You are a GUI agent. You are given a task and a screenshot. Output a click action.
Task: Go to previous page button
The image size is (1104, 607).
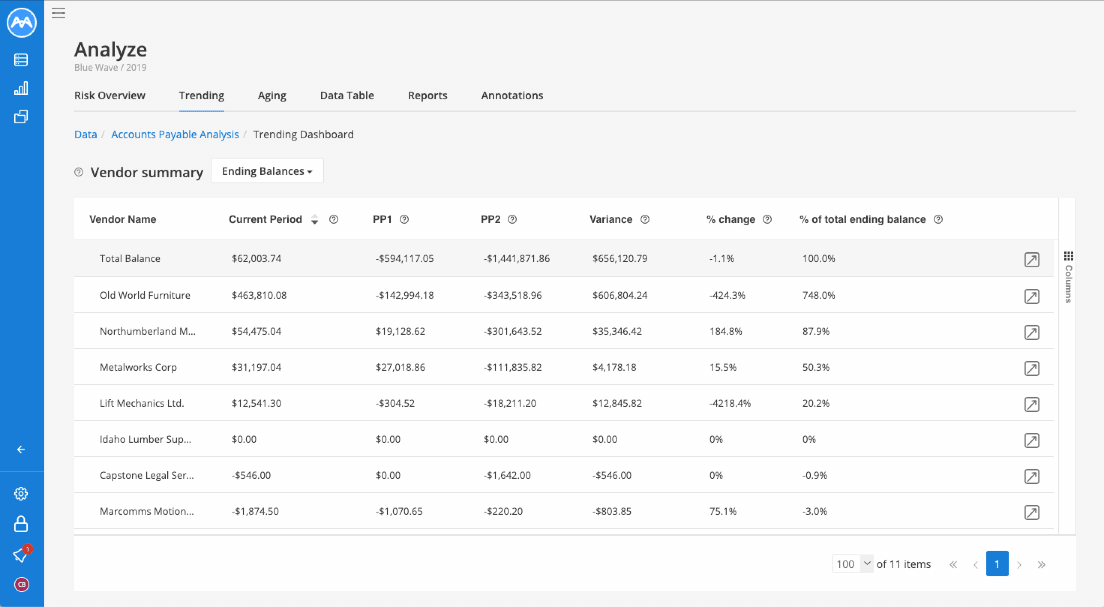click(975, 564)
